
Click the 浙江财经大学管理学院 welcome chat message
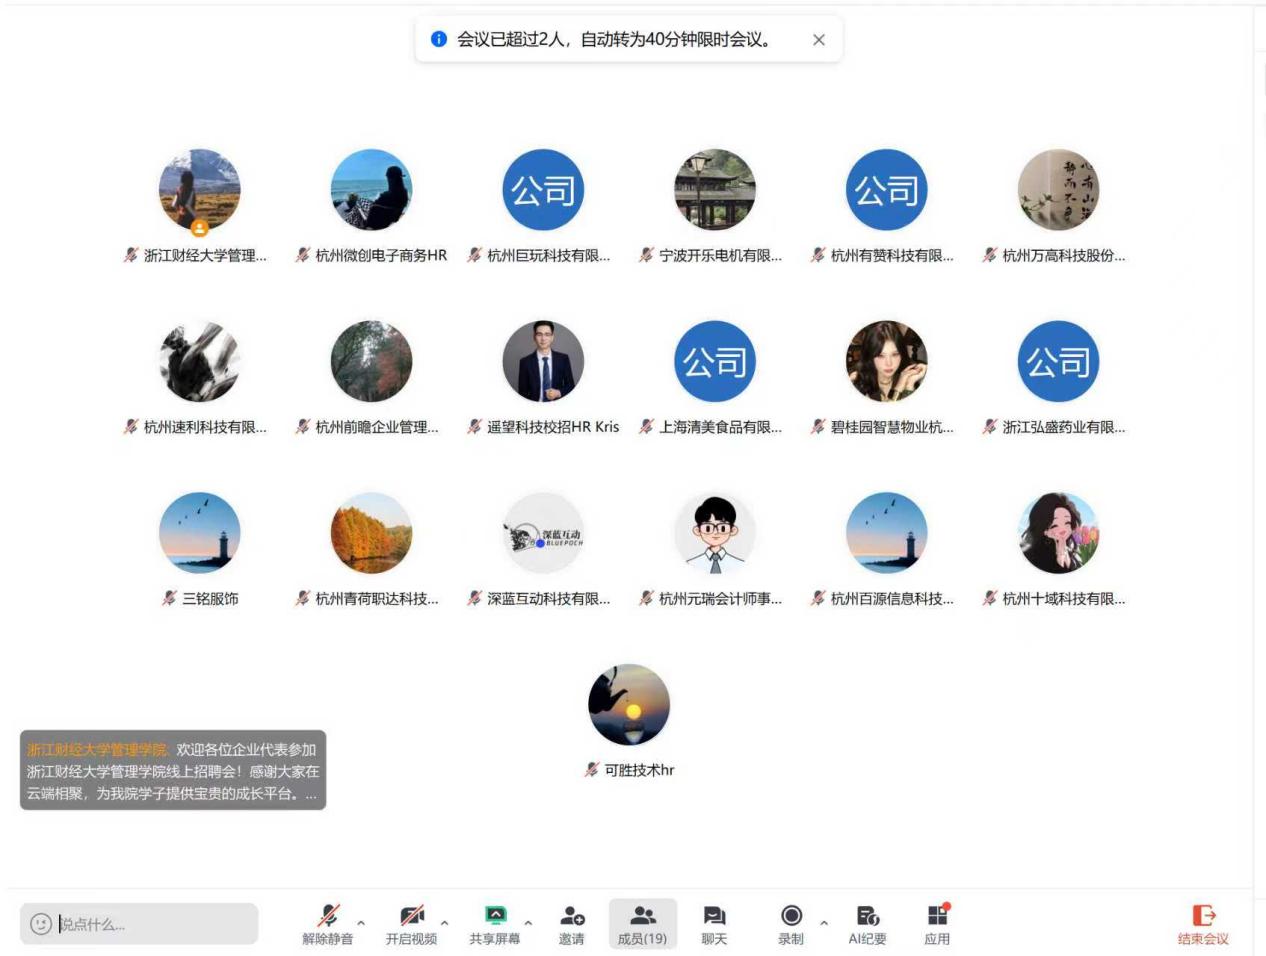173,770
